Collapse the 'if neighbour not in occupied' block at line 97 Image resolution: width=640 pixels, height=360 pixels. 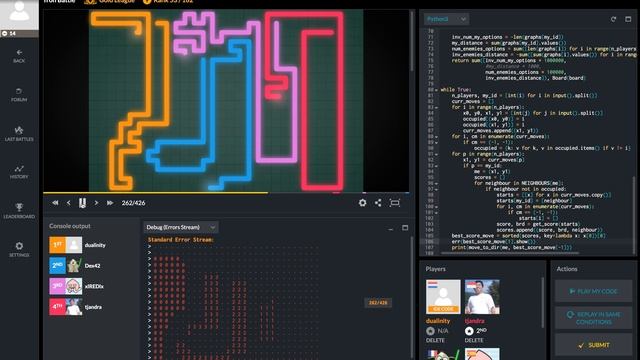(436, 189)
